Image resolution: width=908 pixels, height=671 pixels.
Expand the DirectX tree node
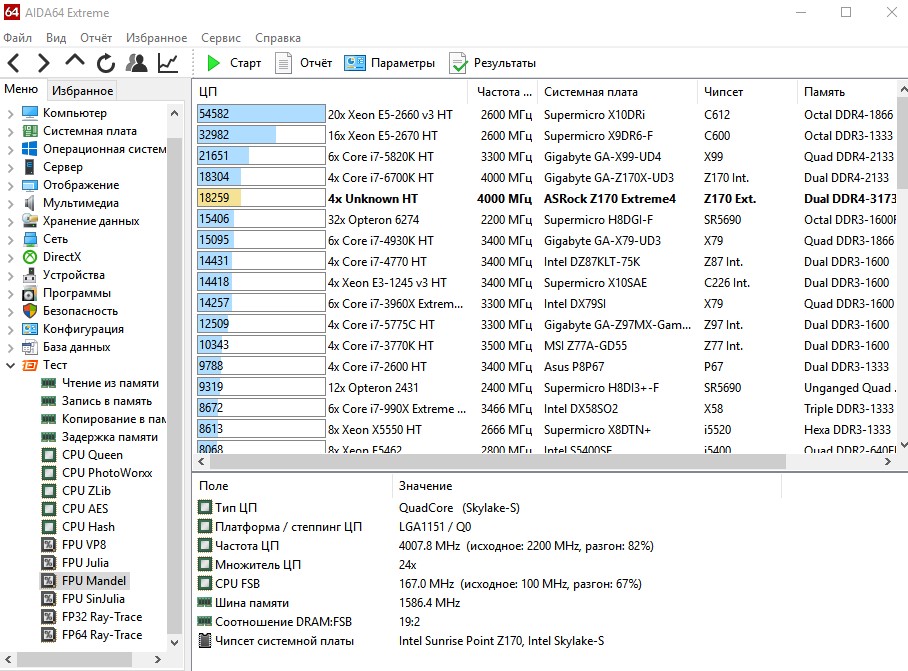pos(10,257)
